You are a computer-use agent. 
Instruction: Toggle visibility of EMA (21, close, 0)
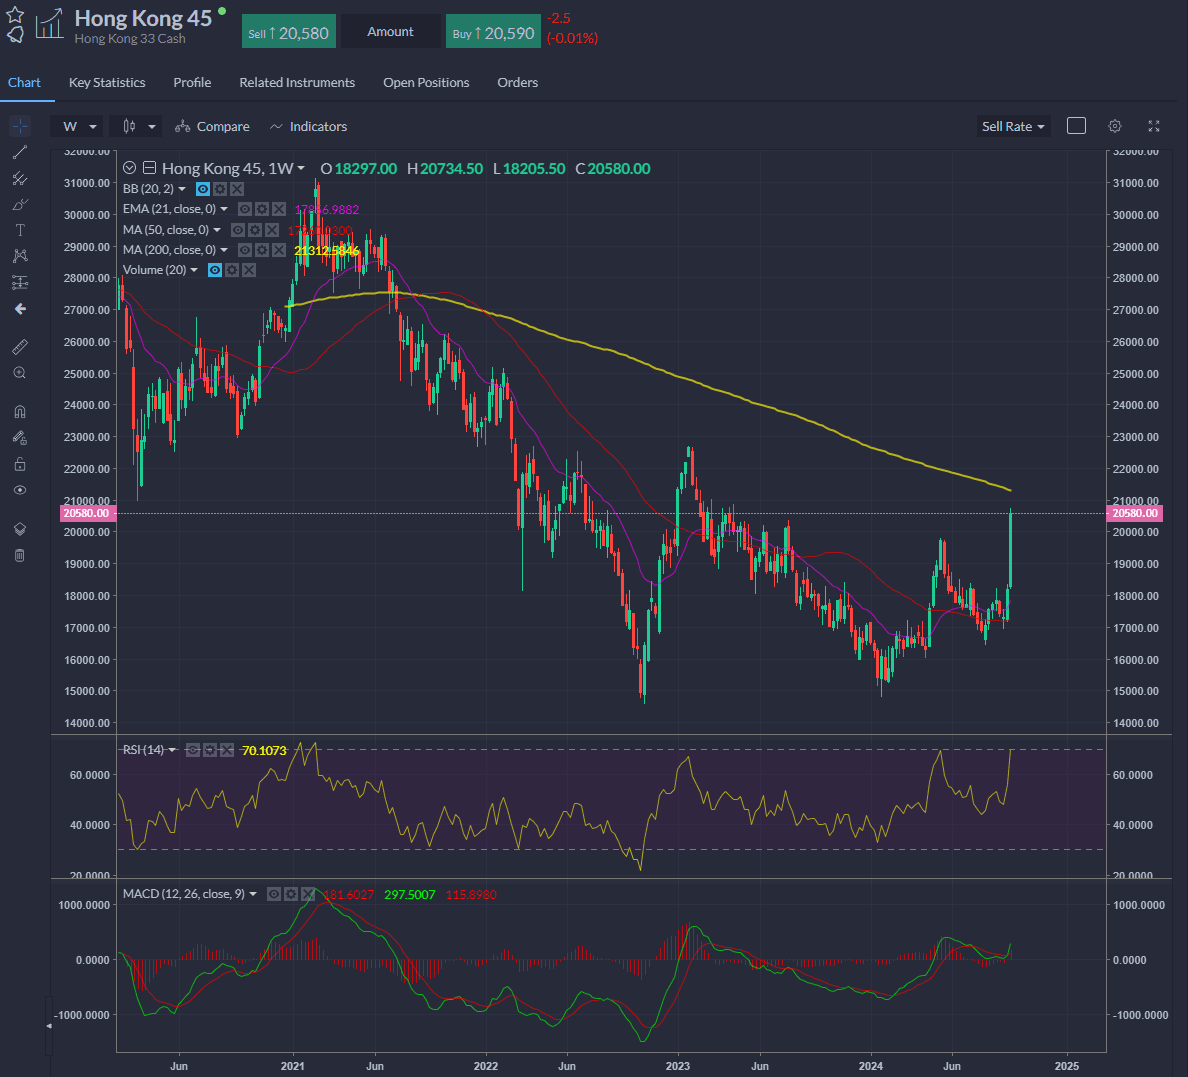(245, 209)
